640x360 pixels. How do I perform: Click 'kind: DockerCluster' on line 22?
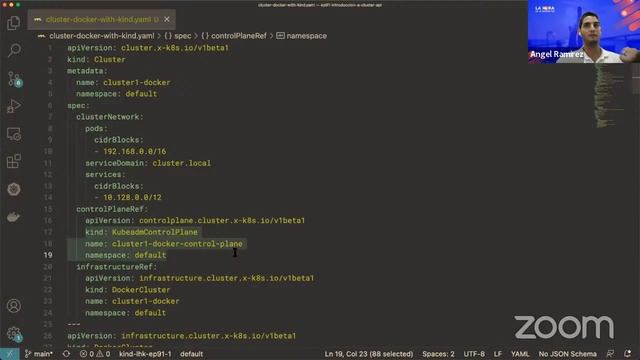(128, 290)
